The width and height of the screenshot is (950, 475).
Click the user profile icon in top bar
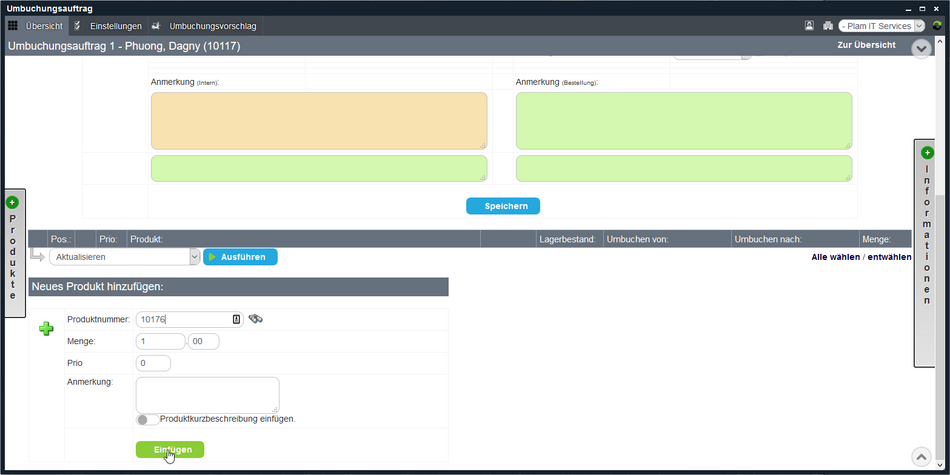coord(809,26)
